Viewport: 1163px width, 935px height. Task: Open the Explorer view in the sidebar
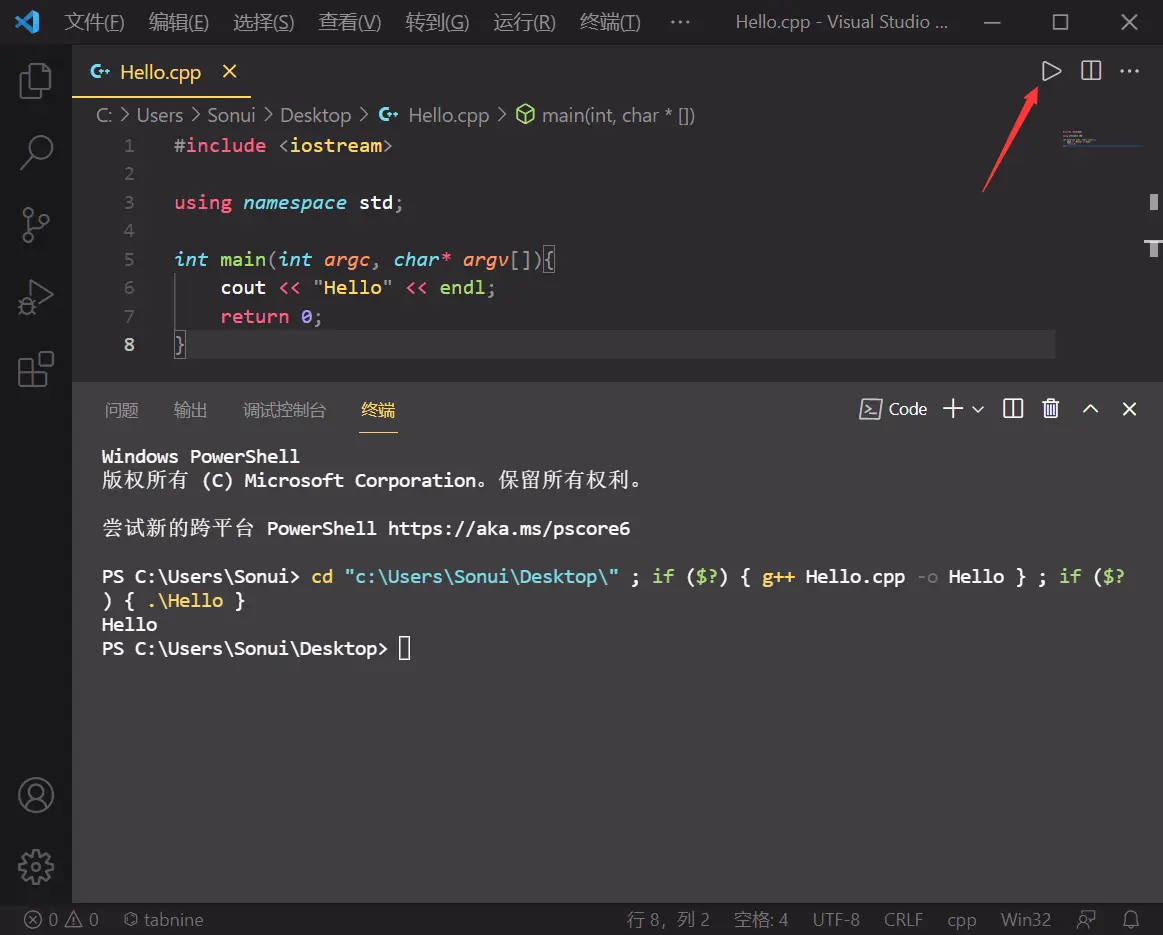[x=36, y=80]
